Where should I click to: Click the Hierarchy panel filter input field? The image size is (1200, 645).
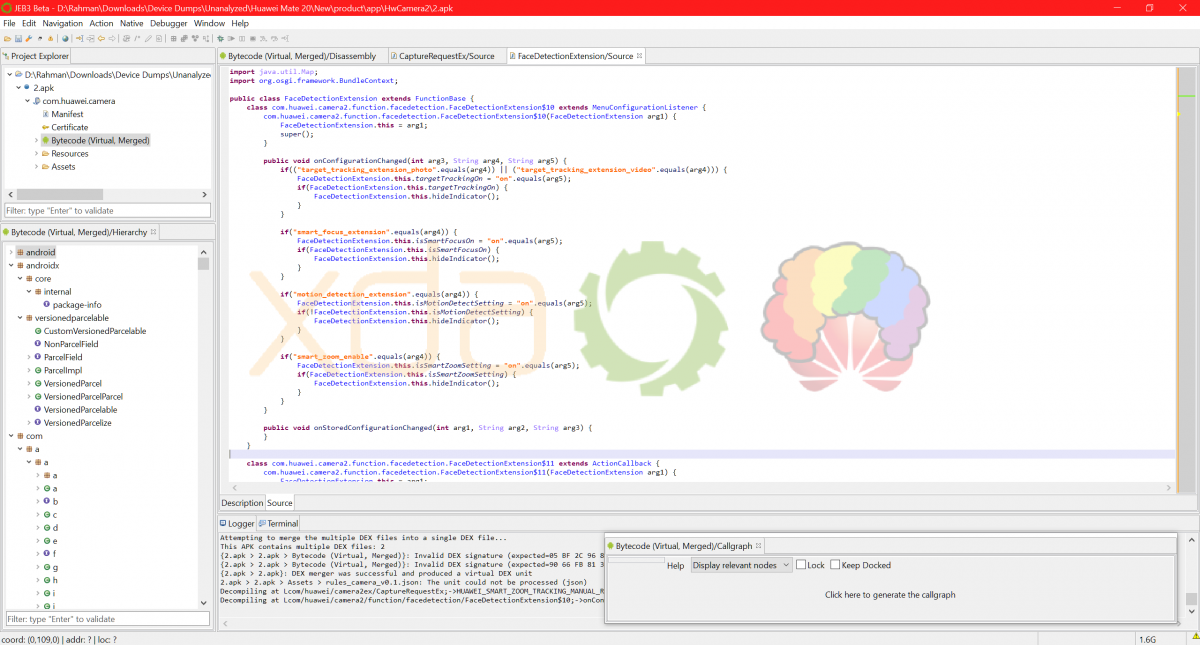107,619
